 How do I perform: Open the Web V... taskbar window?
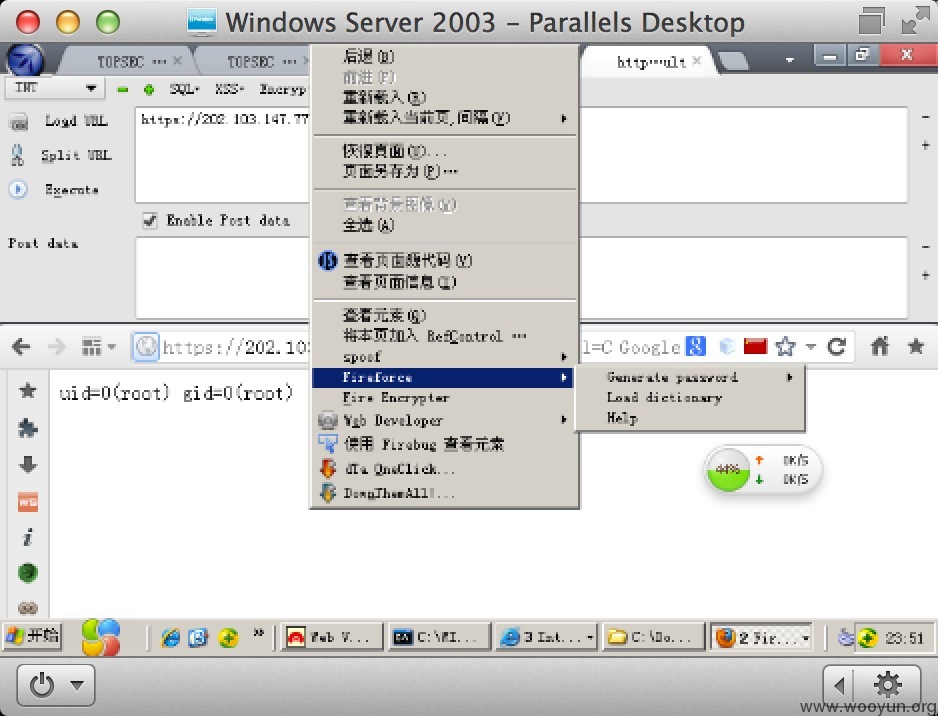coord(331,638)
